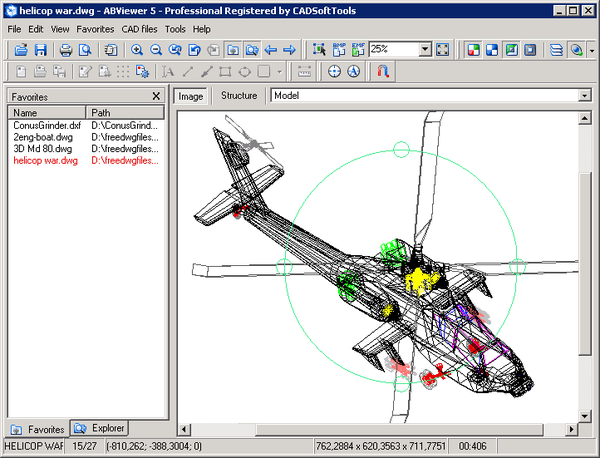
Task: Switch to the Structure tab
Action: [x=238, y=96]
